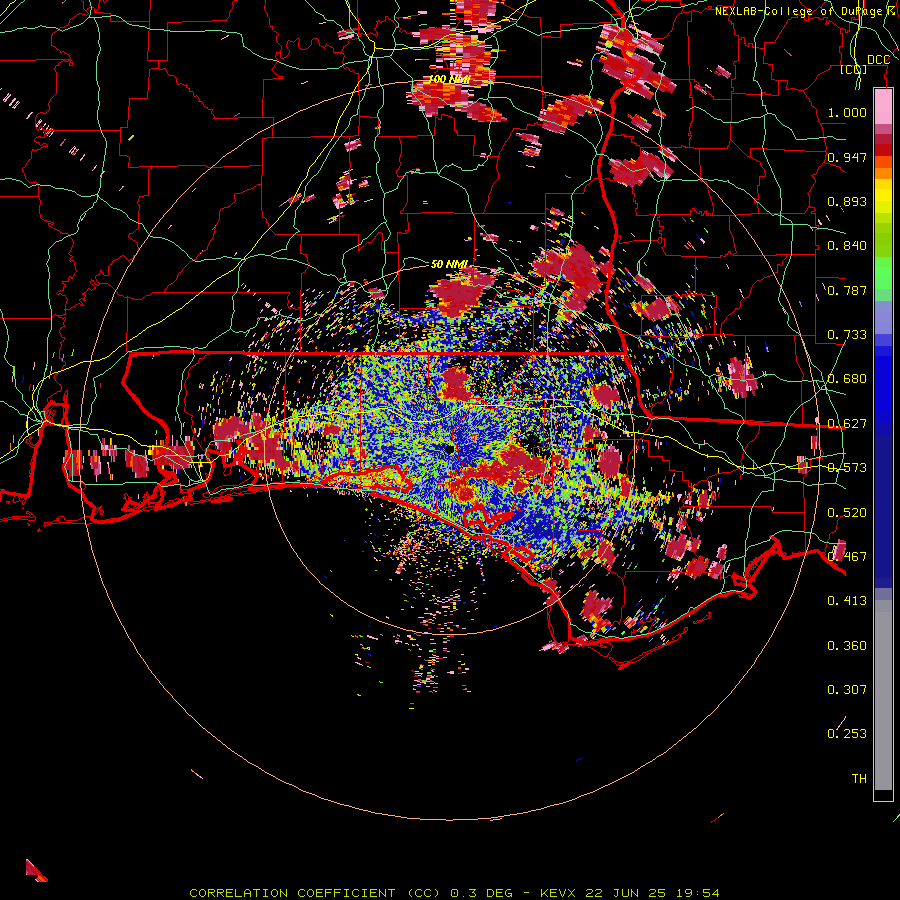
Task: Click the '0.413' color scale value
Action: tap(847, 601)
